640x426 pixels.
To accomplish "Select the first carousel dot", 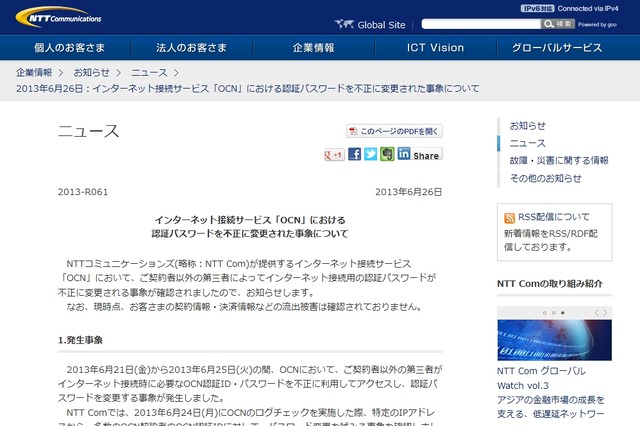I will coord(544,313).
